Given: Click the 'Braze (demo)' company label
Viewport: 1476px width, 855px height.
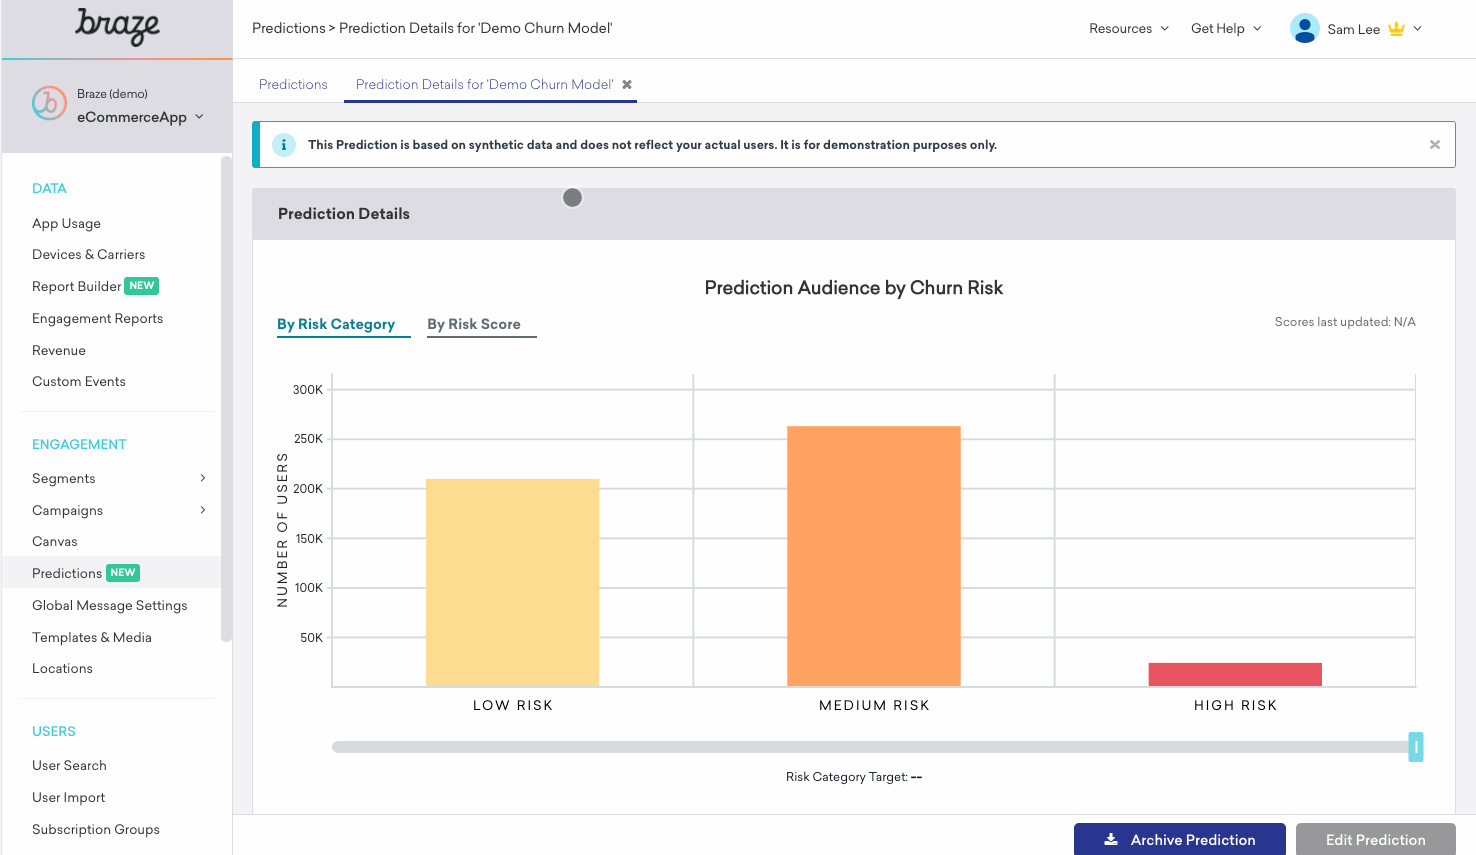Looking at the screenshot, I should (112, 94).
